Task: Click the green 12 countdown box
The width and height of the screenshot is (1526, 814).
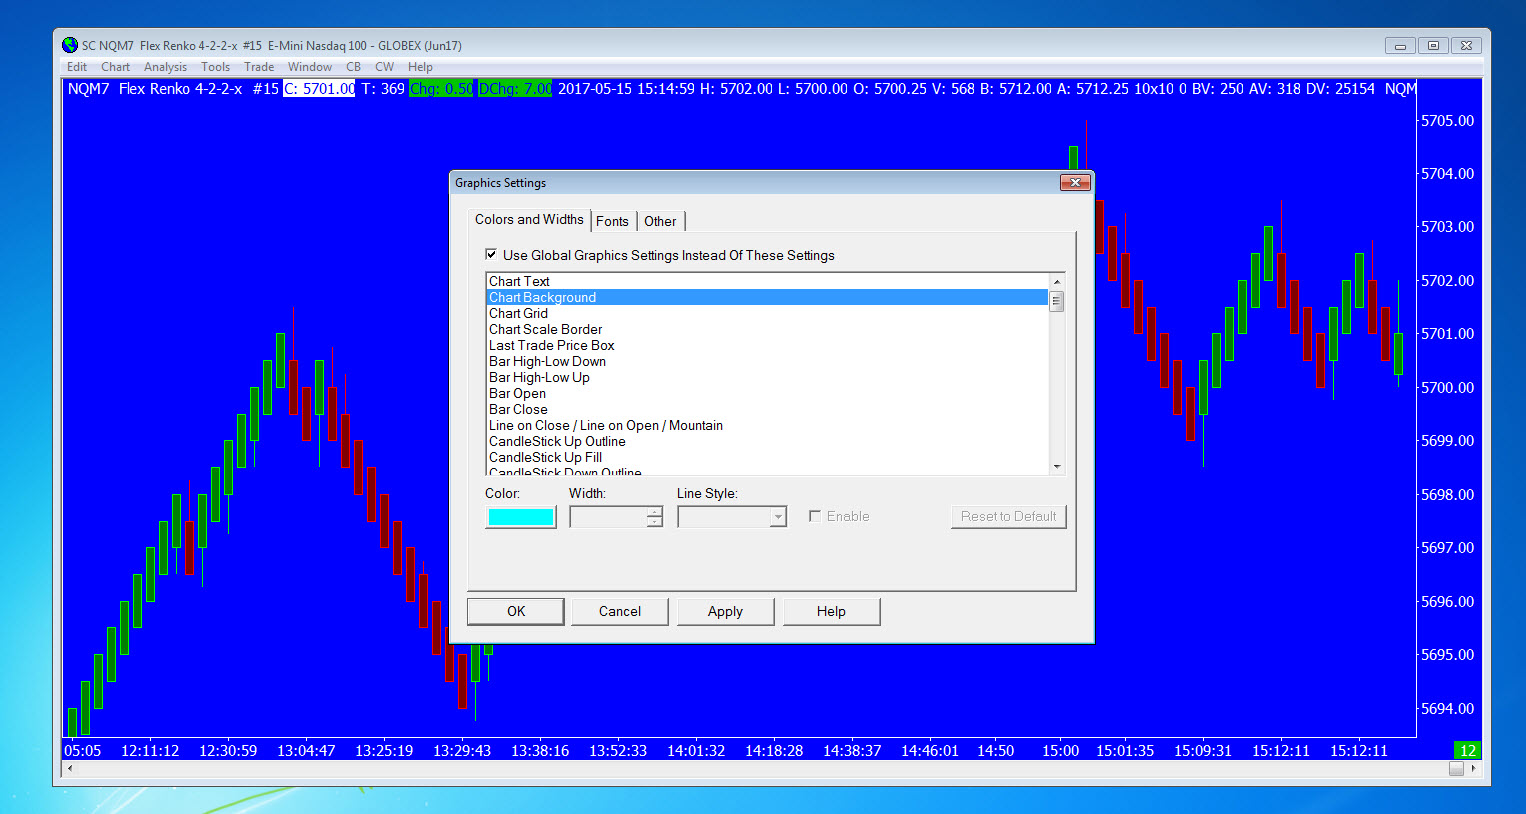Action: pos(1467,750)
